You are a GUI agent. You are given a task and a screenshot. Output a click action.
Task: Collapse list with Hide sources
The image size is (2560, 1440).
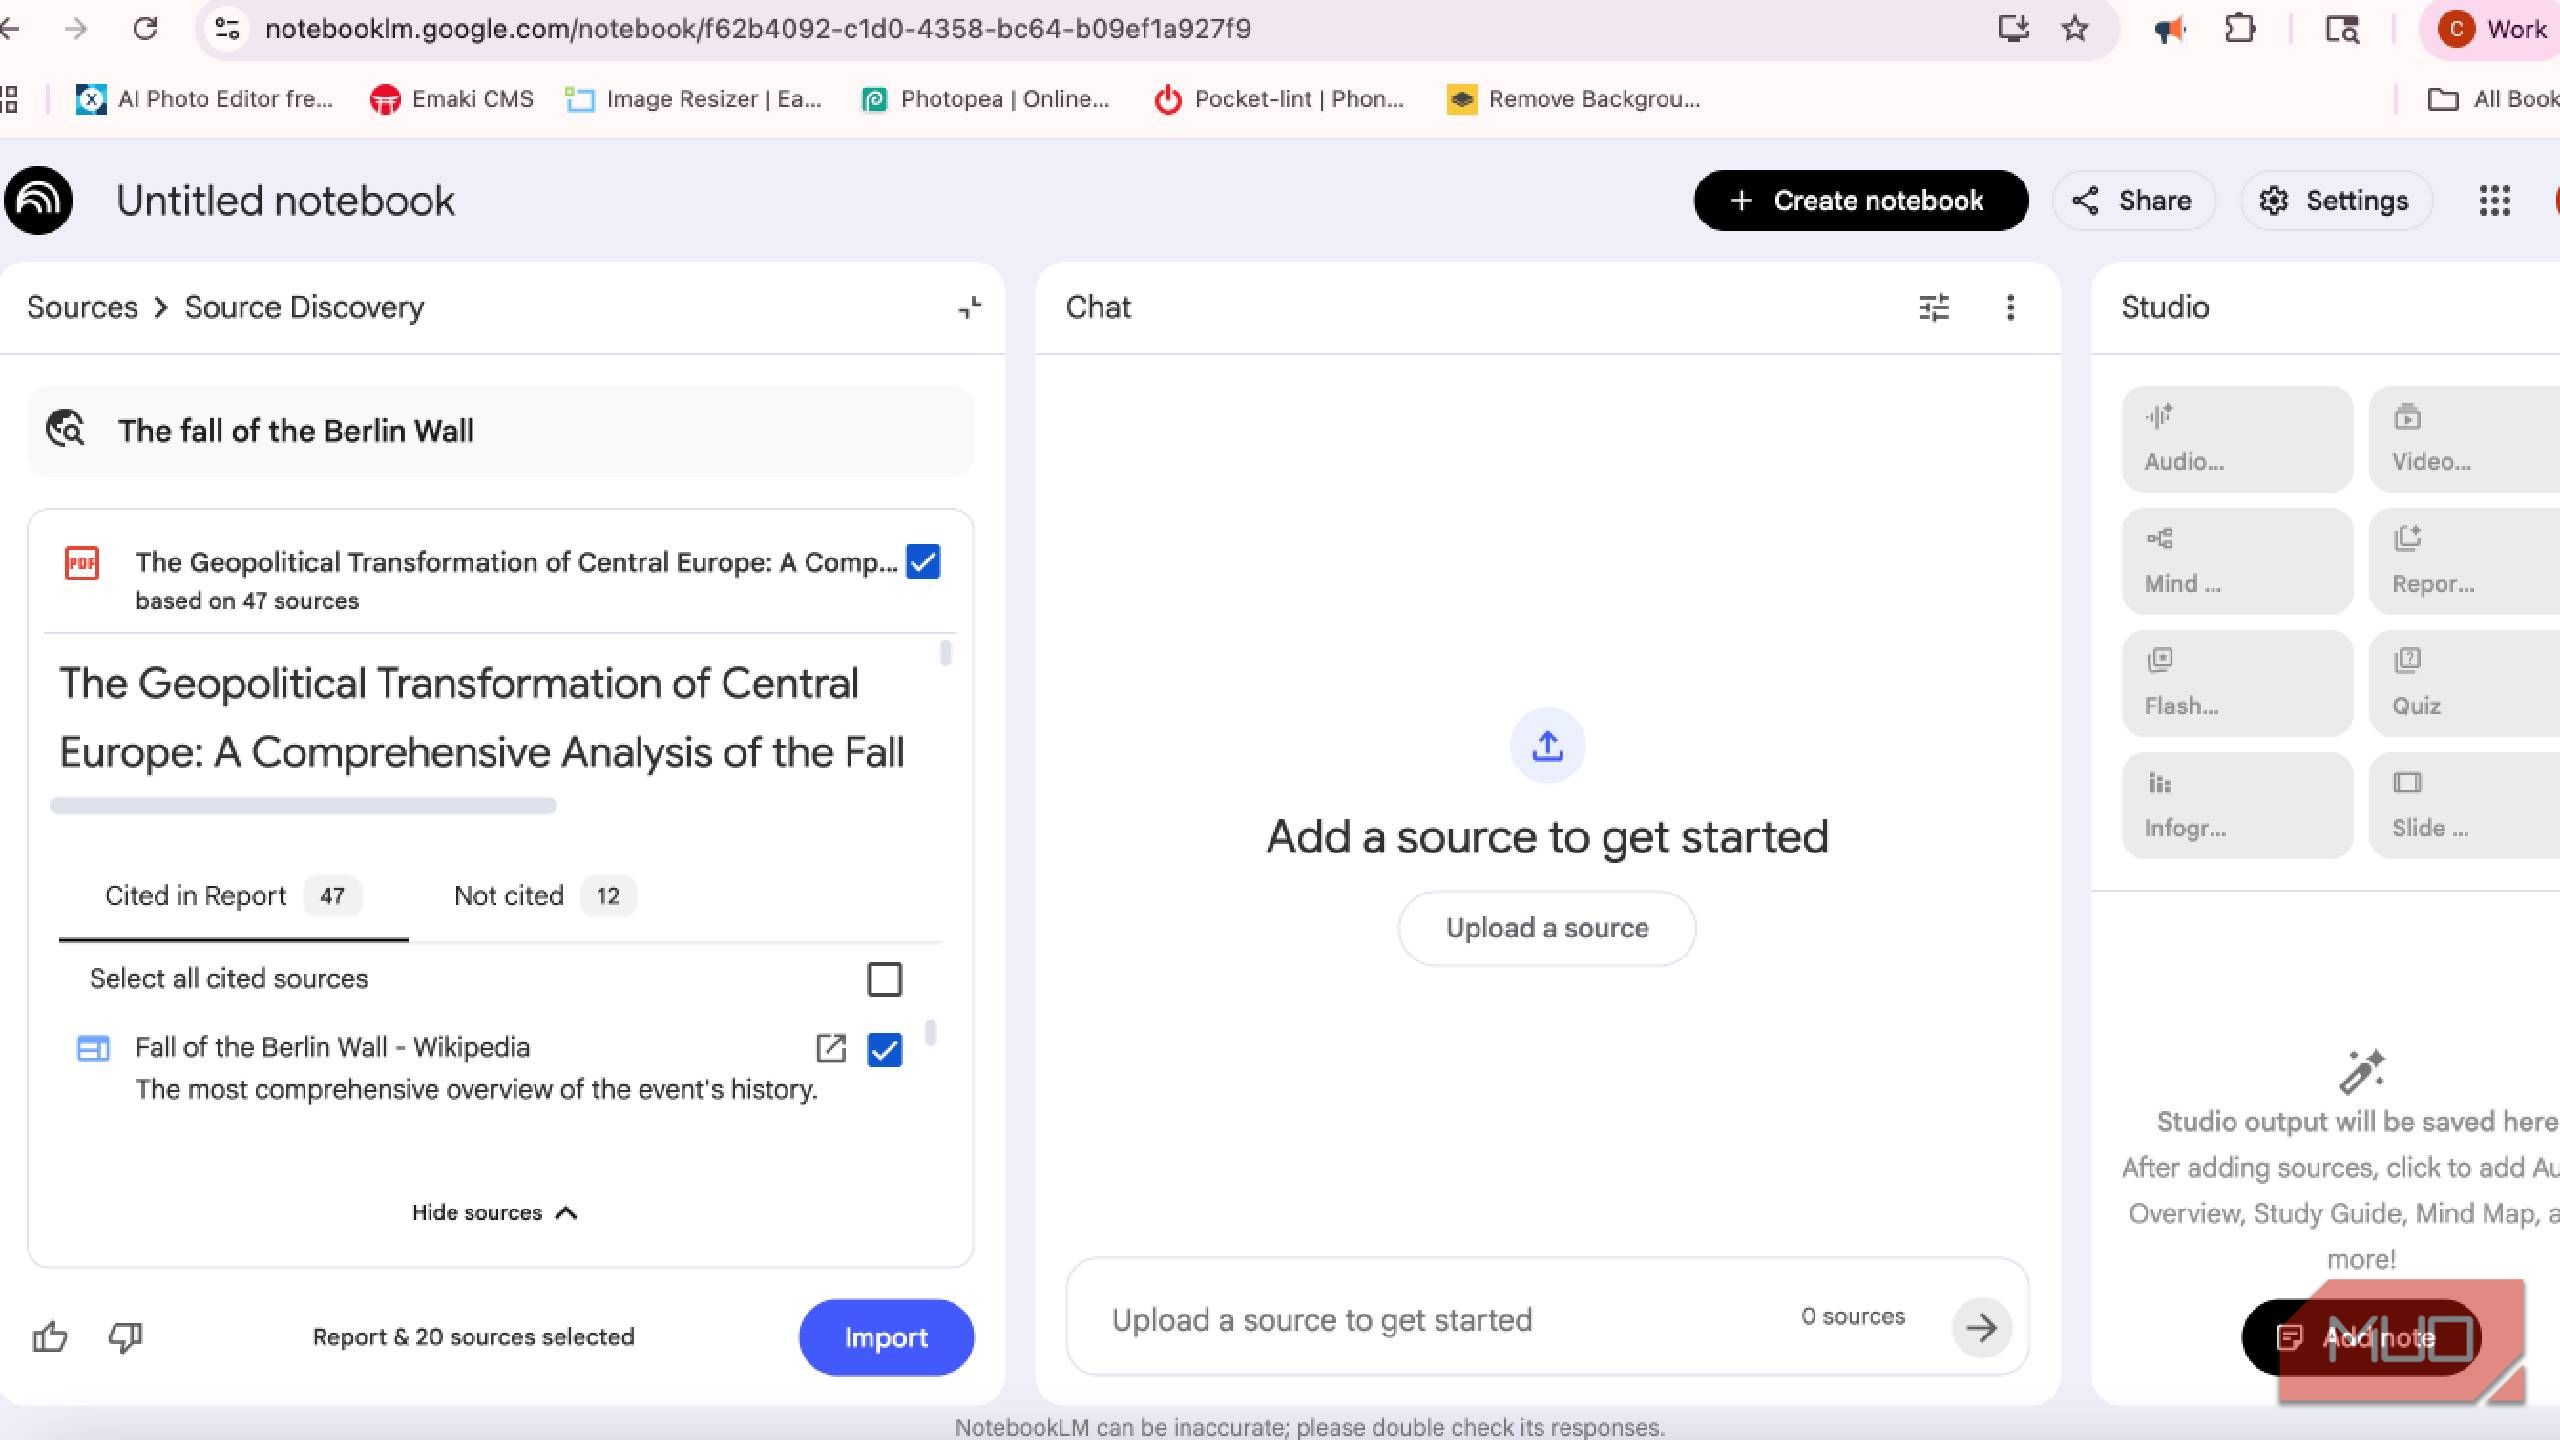[495, 1213]
